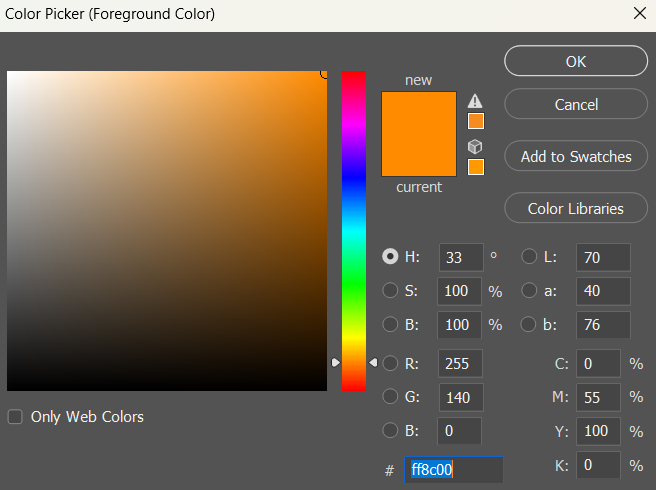Click the in-gamut color swatch below warning
Image resolution: width=656 pixels, height=490 pixels.
coord(476,121)
